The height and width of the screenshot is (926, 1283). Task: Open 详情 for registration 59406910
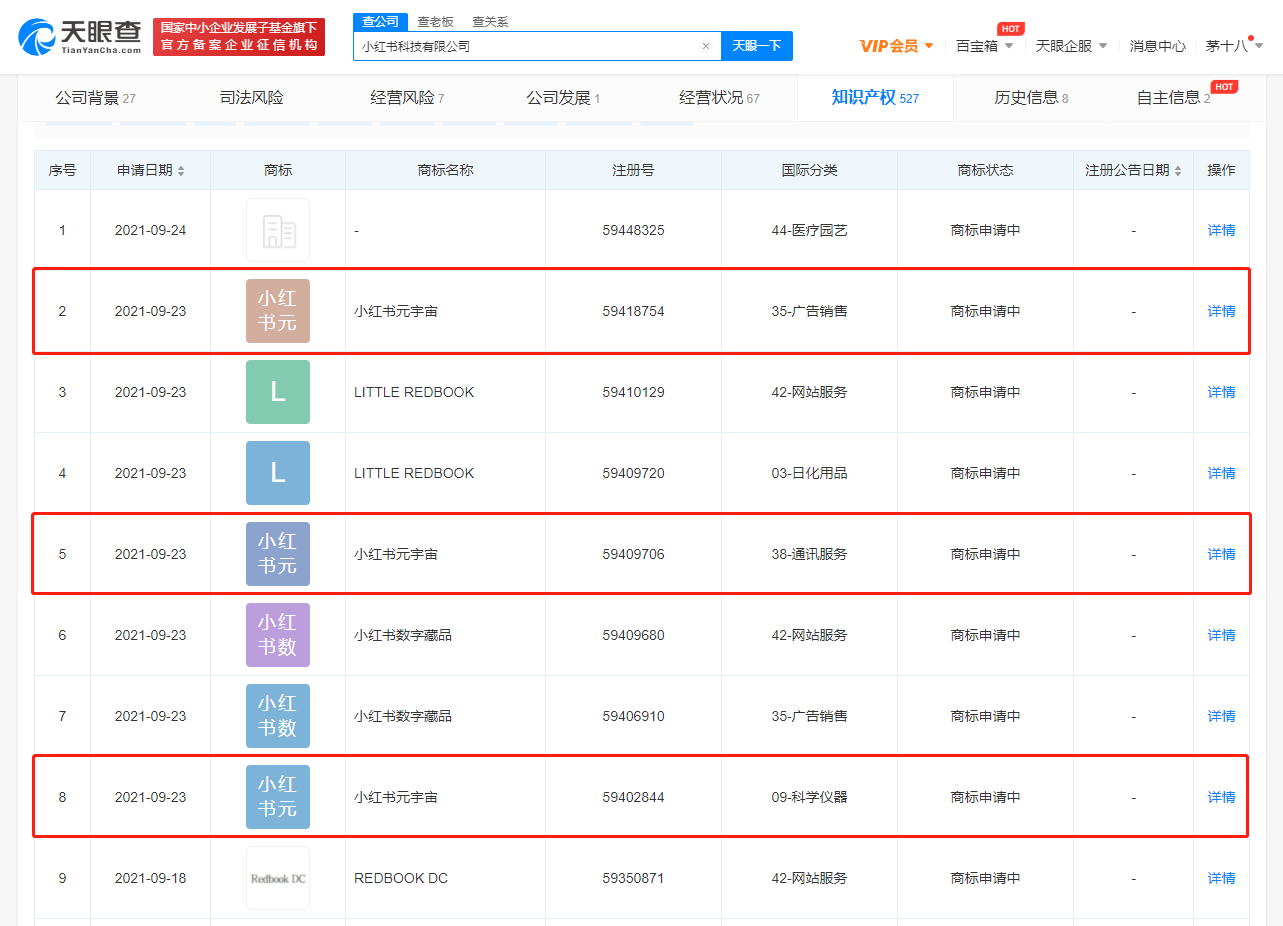1221,716
